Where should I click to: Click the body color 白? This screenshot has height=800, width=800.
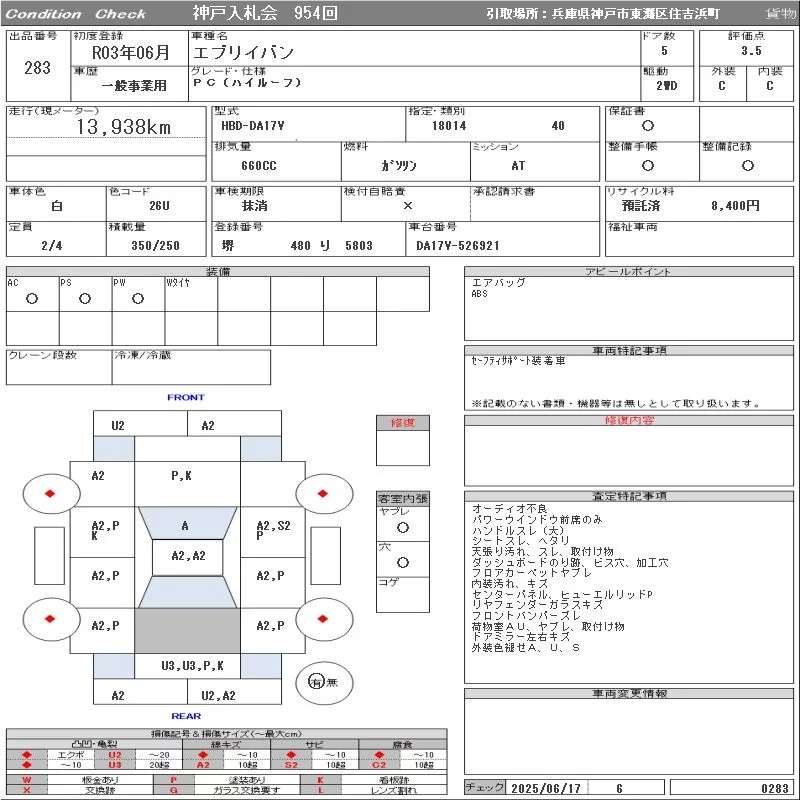(x=57, y=206)
